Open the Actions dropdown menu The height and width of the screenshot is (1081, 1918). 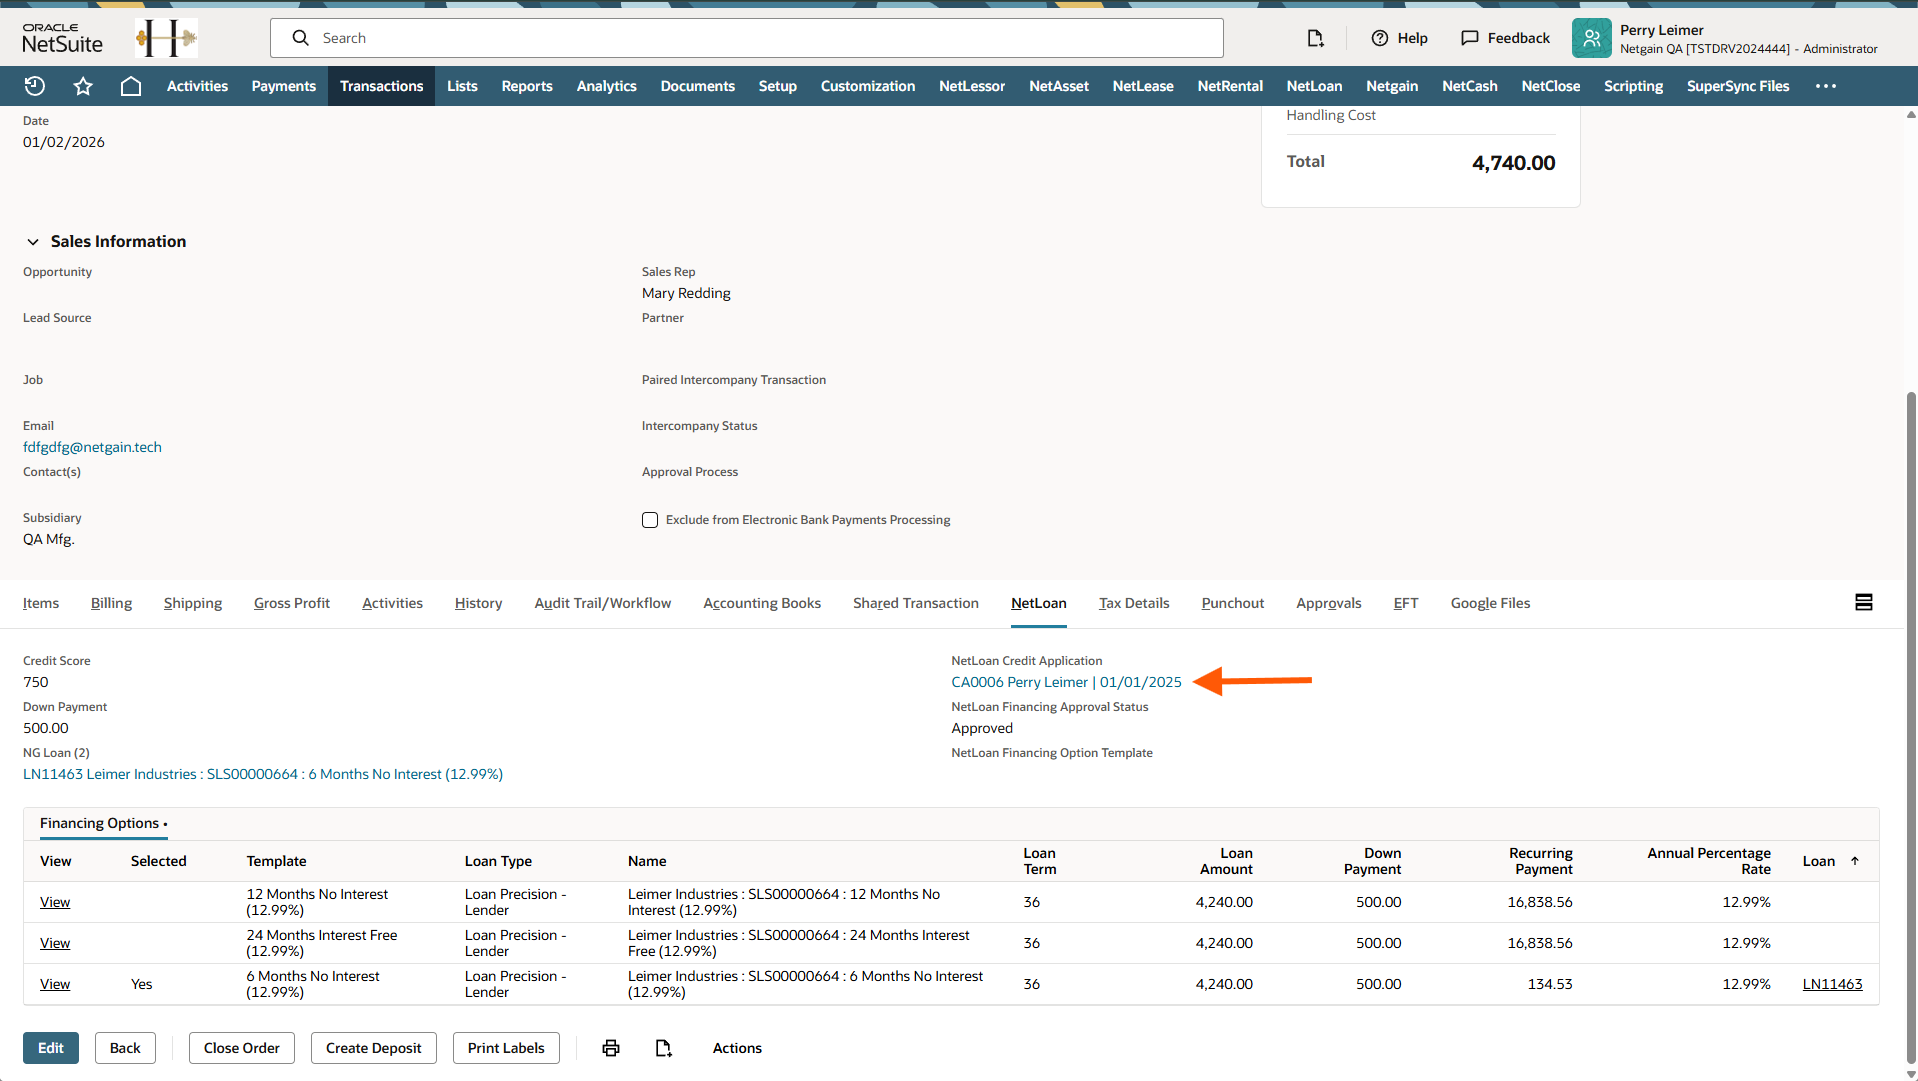(737, 1048)
